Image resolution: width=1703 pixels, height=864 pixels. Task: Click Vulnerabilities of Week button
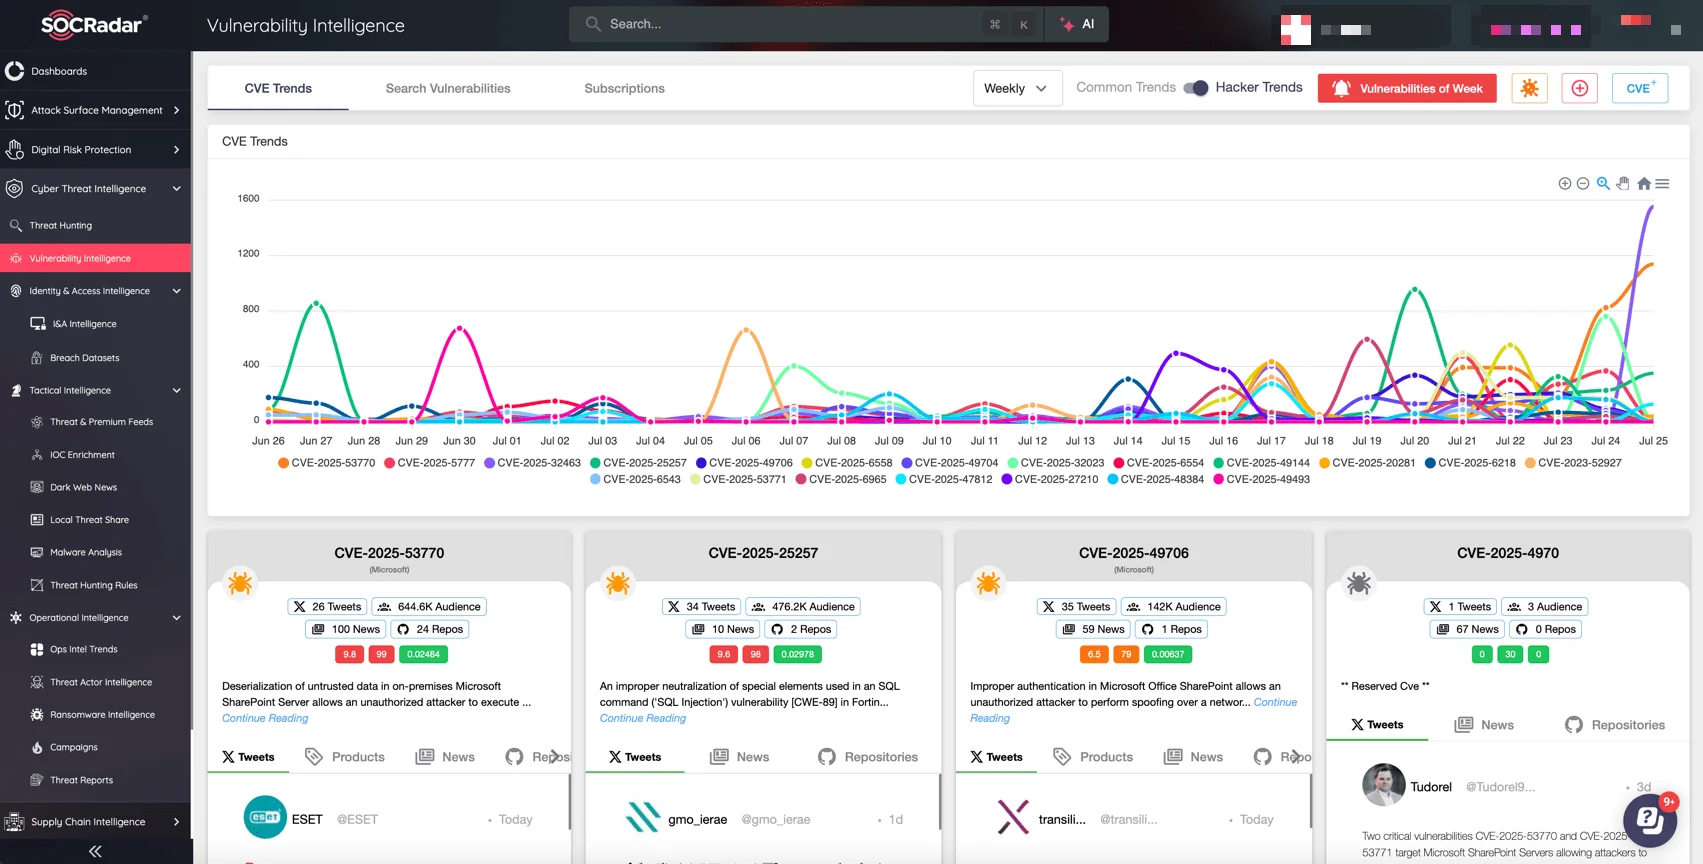(1407, 88)
